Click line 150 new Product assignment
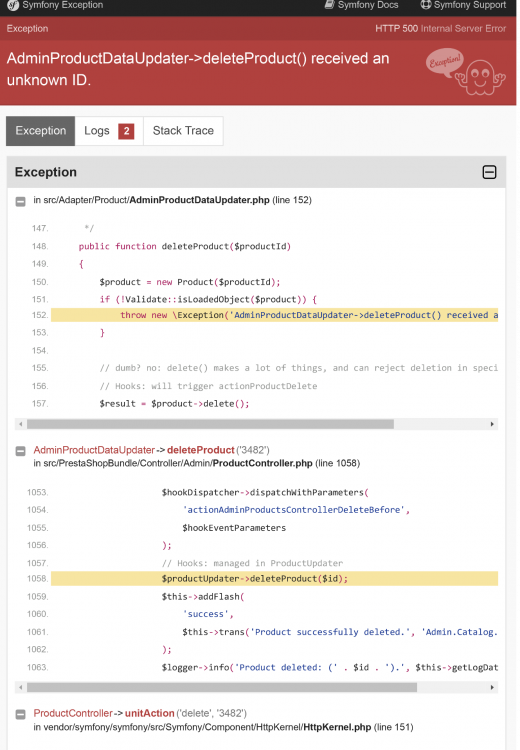 coord(189,282)
